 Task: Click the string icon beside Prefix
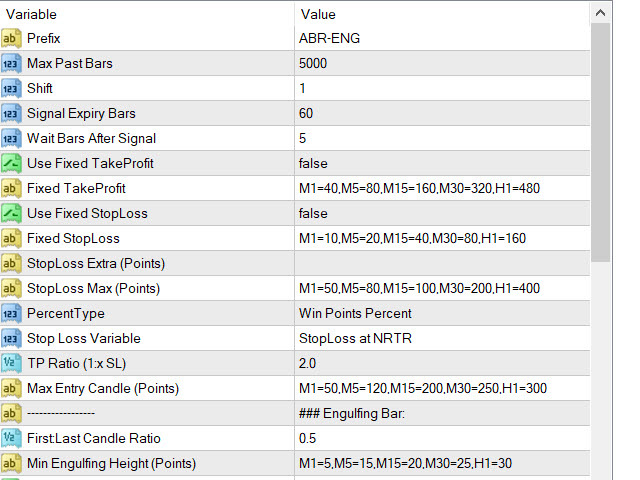[x=11, y=39]
